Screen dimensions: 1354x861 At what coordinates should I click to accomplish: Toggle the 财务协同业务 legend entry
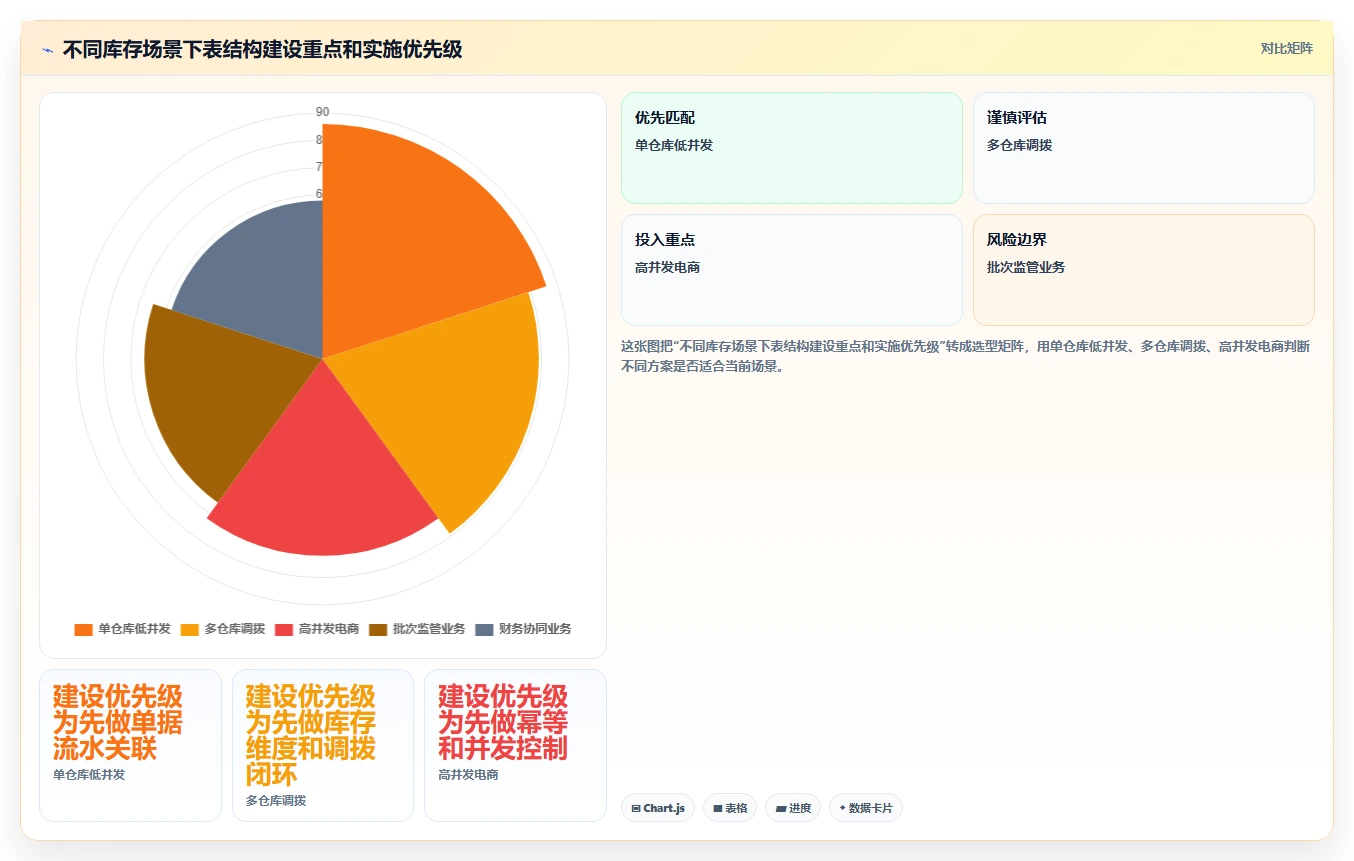click(523, 629)
